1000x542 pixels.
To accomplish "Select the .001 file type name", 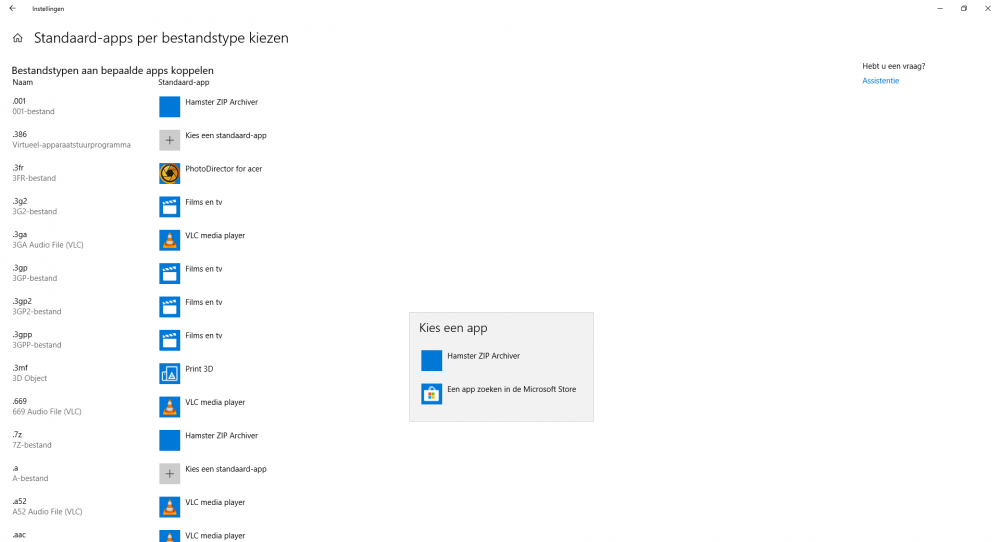I will click(19, 101).
